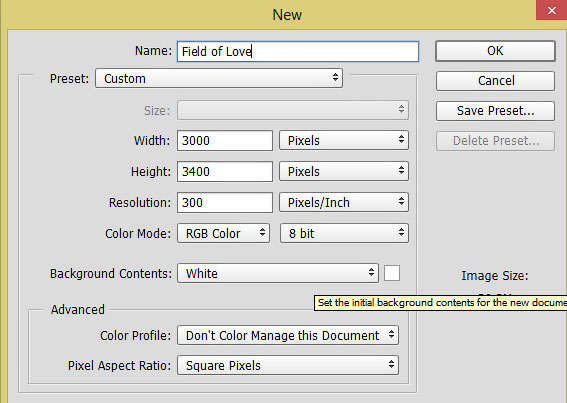
Task: Open the Width units Pixels dropdown
Action: [344, 140]
